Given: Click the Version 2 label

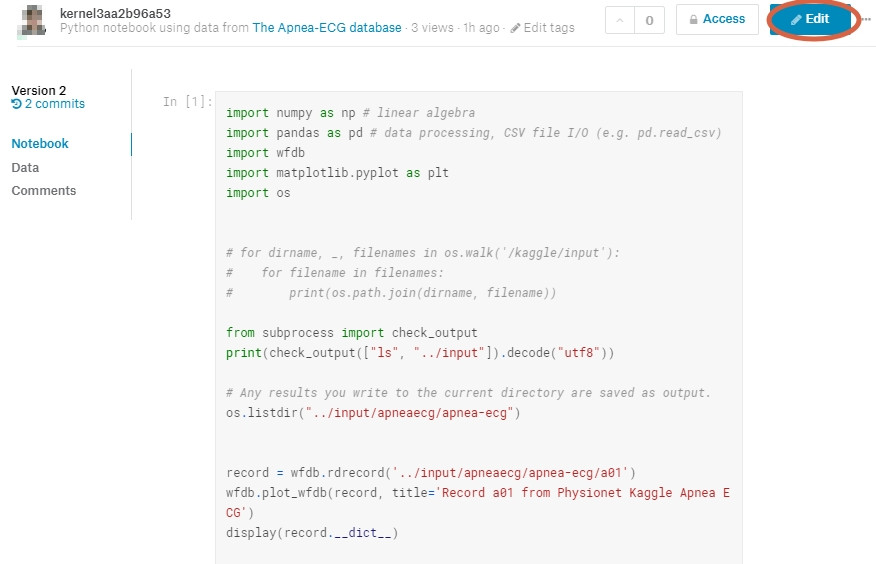Looking at the screenshot, I should click(39, 90).
